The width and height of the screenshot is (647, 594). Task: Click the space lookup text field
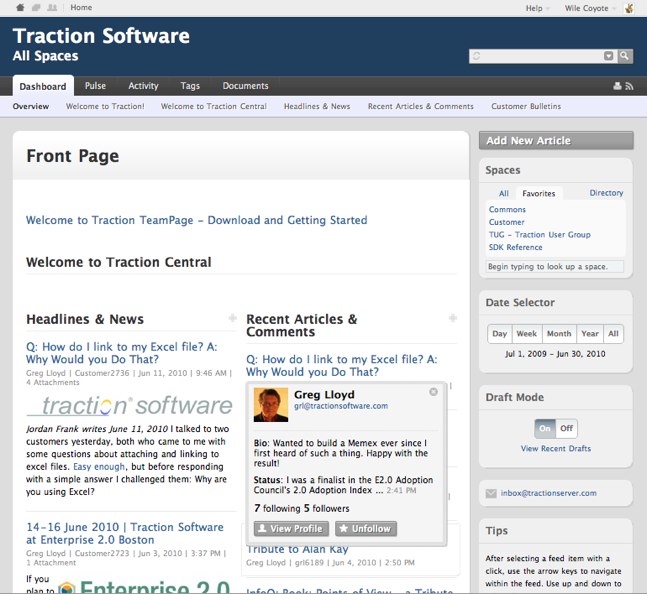[x=554, y=267]
